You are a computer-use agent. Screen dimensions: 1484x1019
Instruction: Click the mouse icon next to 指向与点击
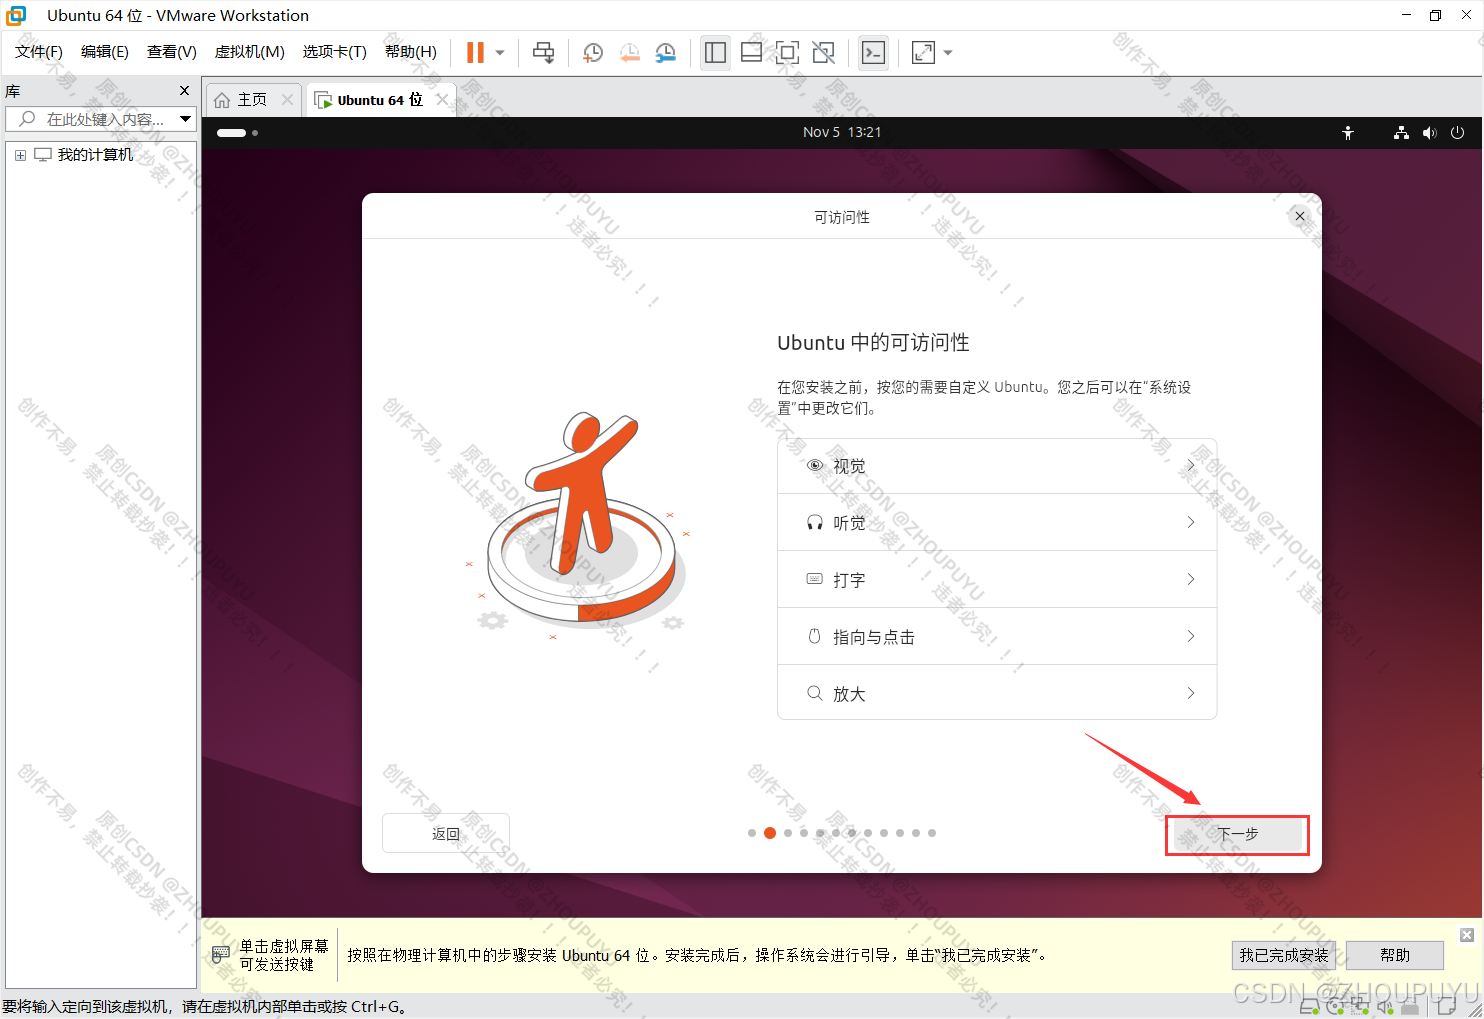815,636
